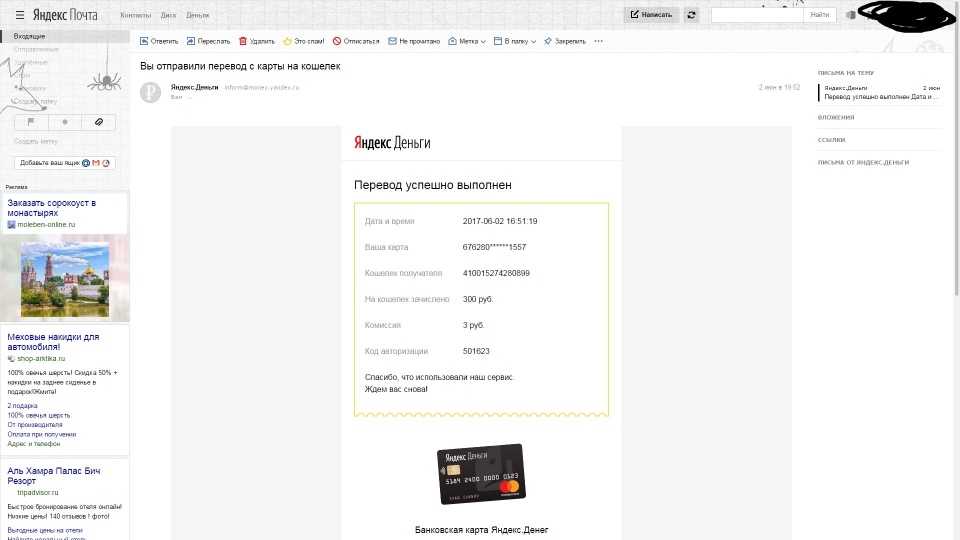Click the Яндекс Деньги logo in the email
This screenshot has width=960, height=540.
[x=392, y=143]
